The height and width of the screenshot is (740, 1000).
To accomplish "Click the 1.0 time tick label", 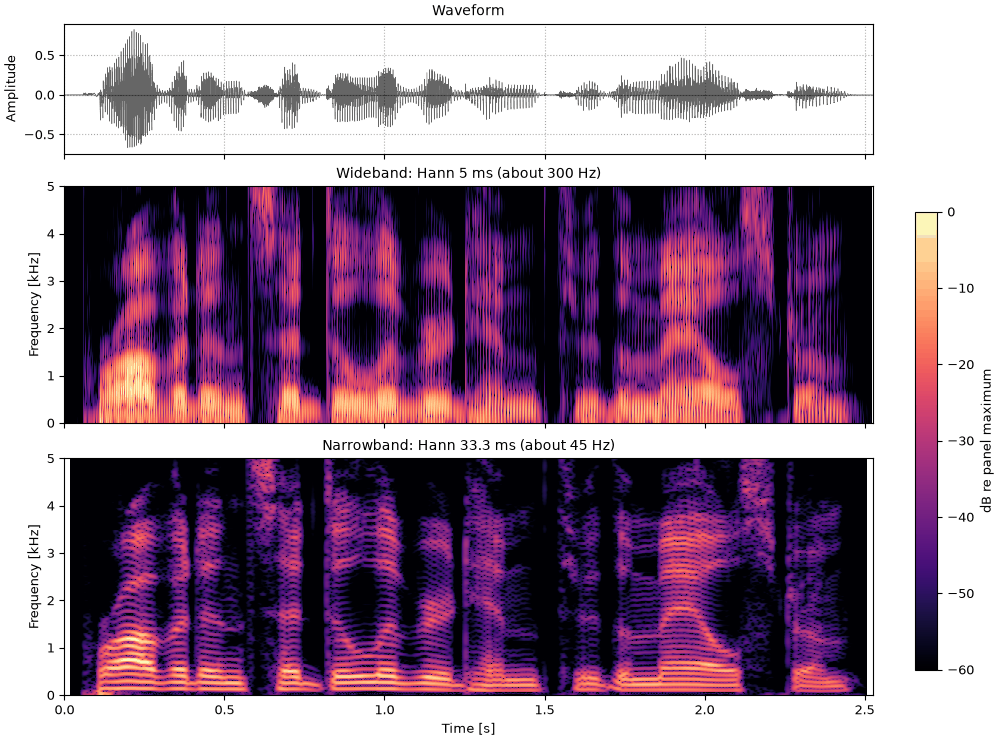I will (x=385, y=710).
